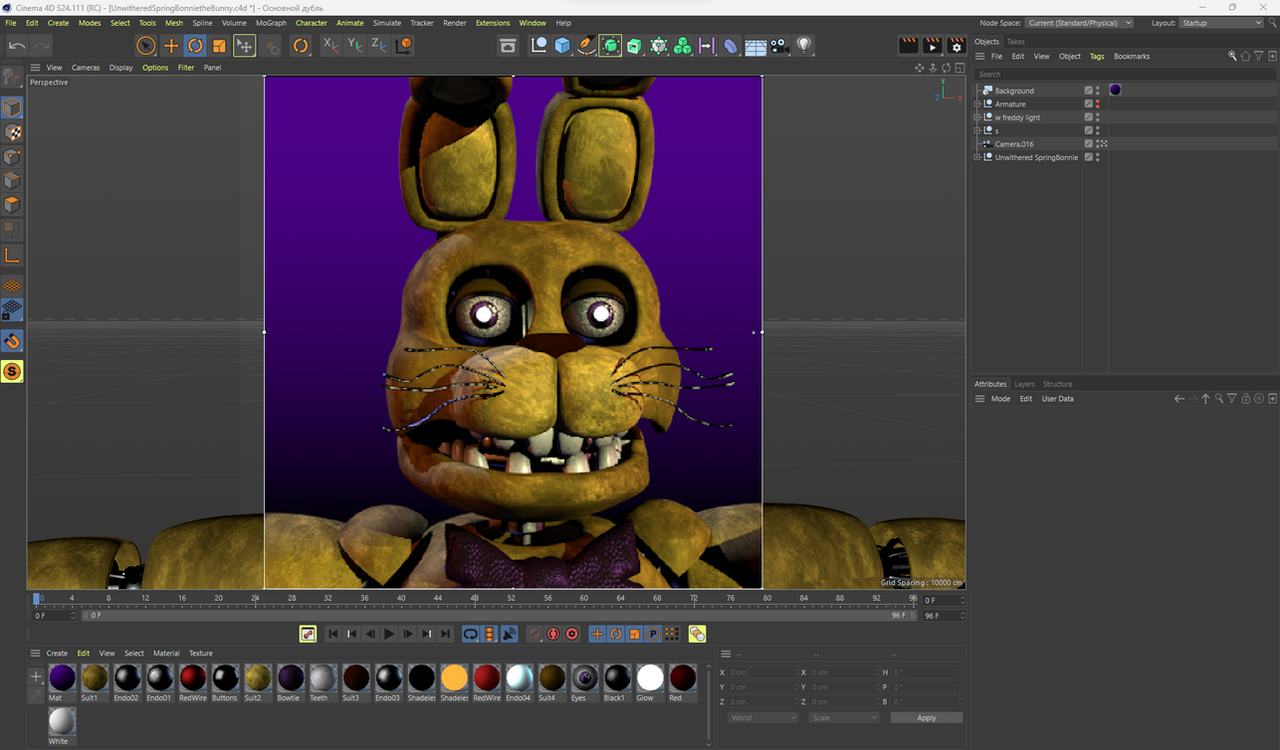Image resolution: width=1280 pixels, height=750 pixels.
Task: Open the Tags menu in Objects panel
Action: pyautogui.click(x=1097, y=57)
